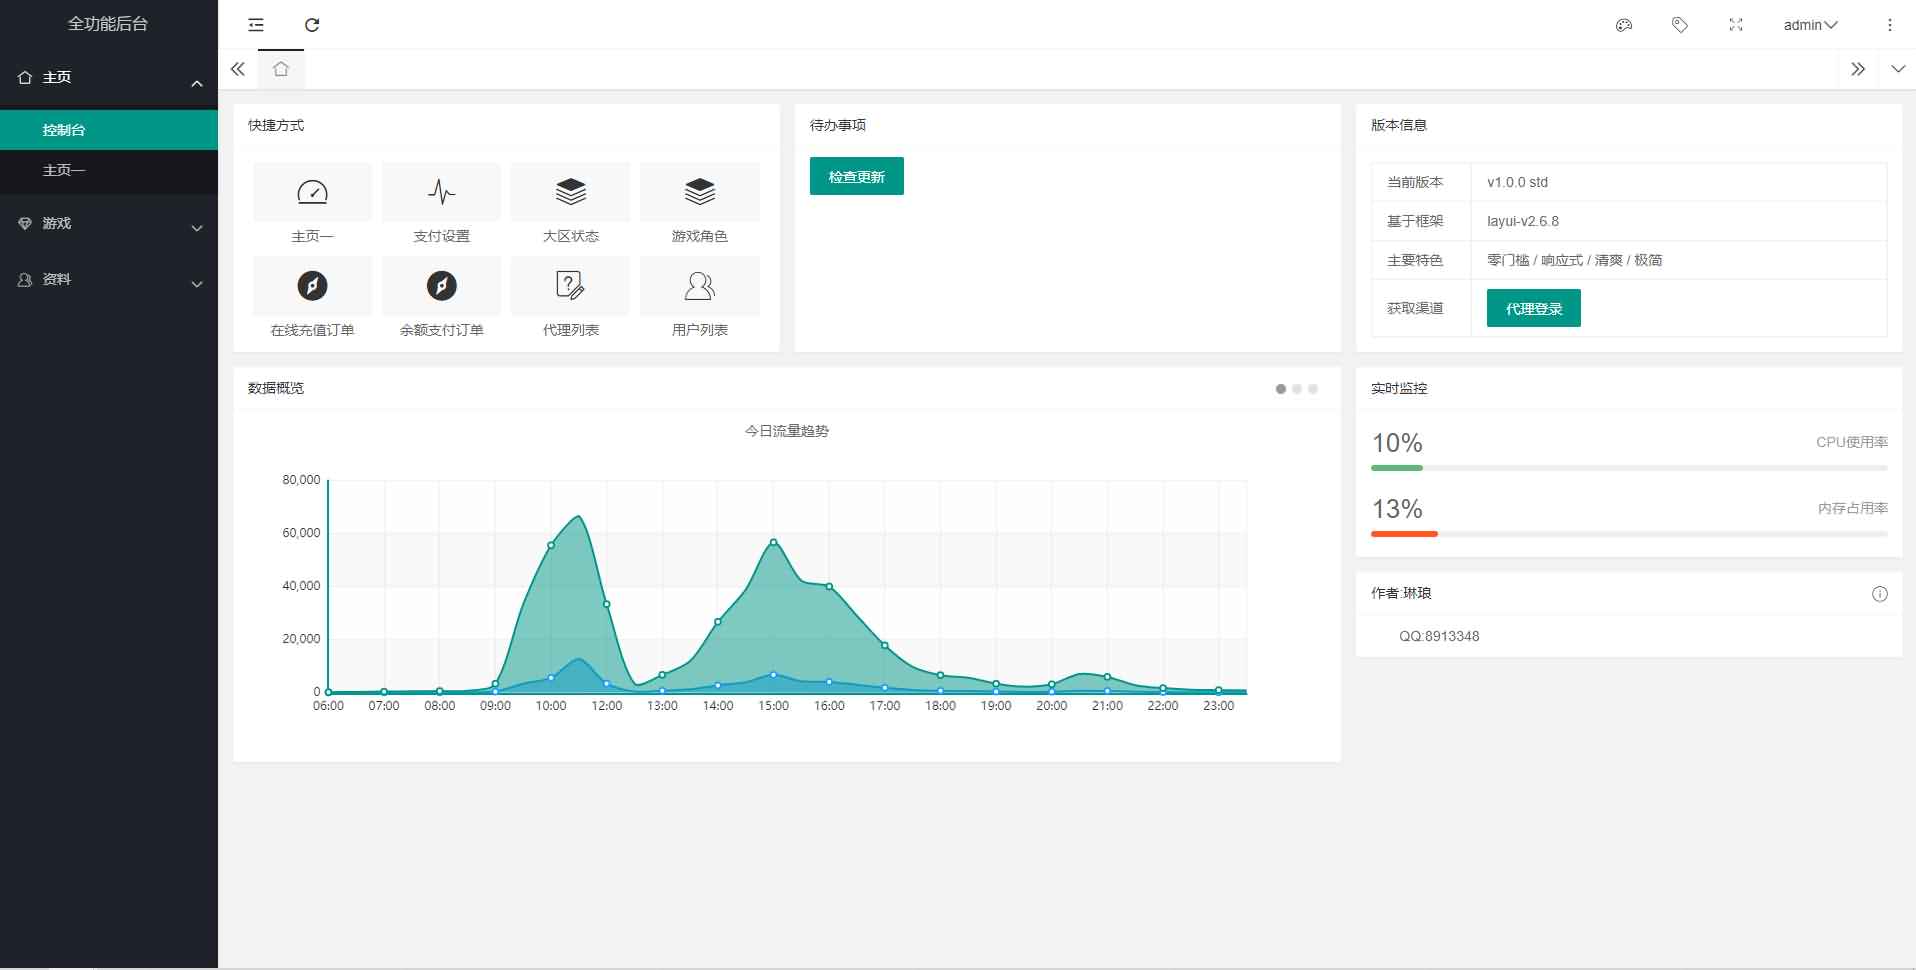Screen dimensions: 1916x970
Task: Expand the 游戏 sidebar menu
Action: coord(108,224)
